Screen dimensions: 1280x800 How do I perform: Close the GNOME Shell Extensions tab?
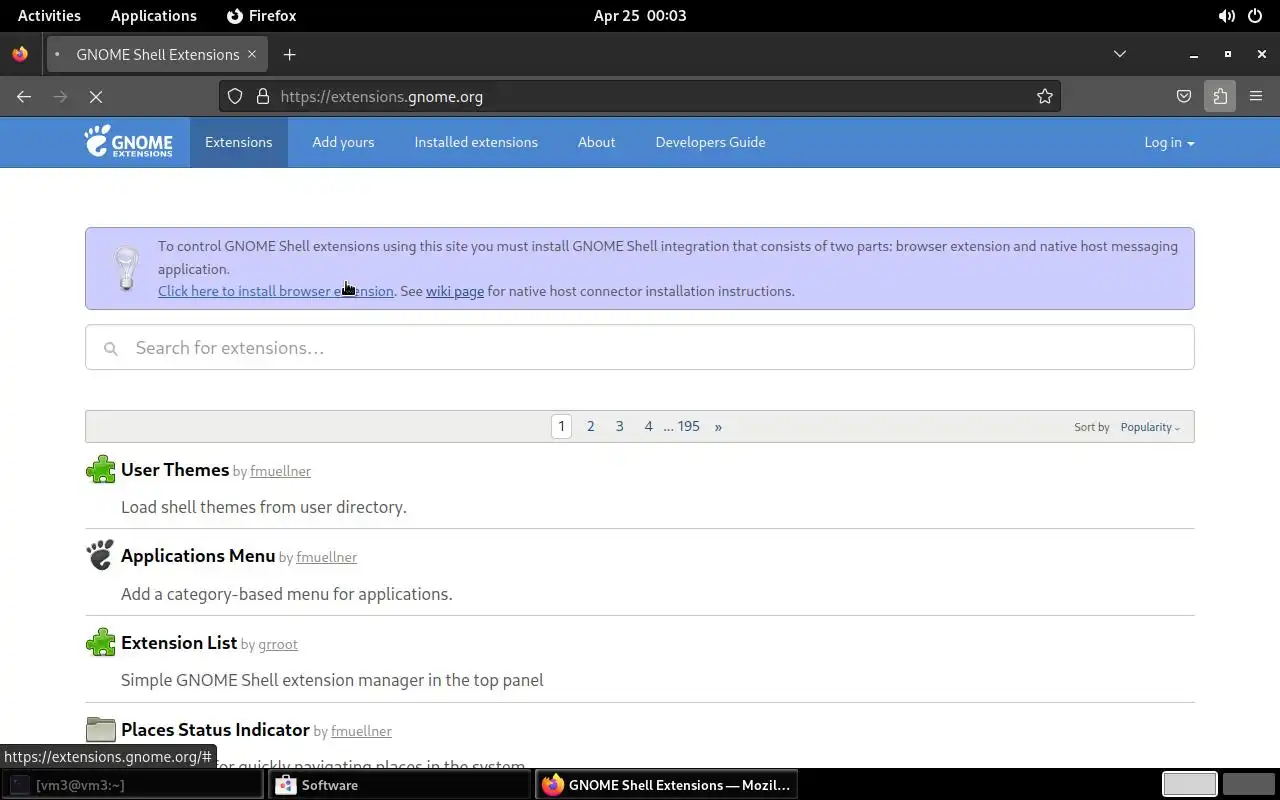[252, 54]
